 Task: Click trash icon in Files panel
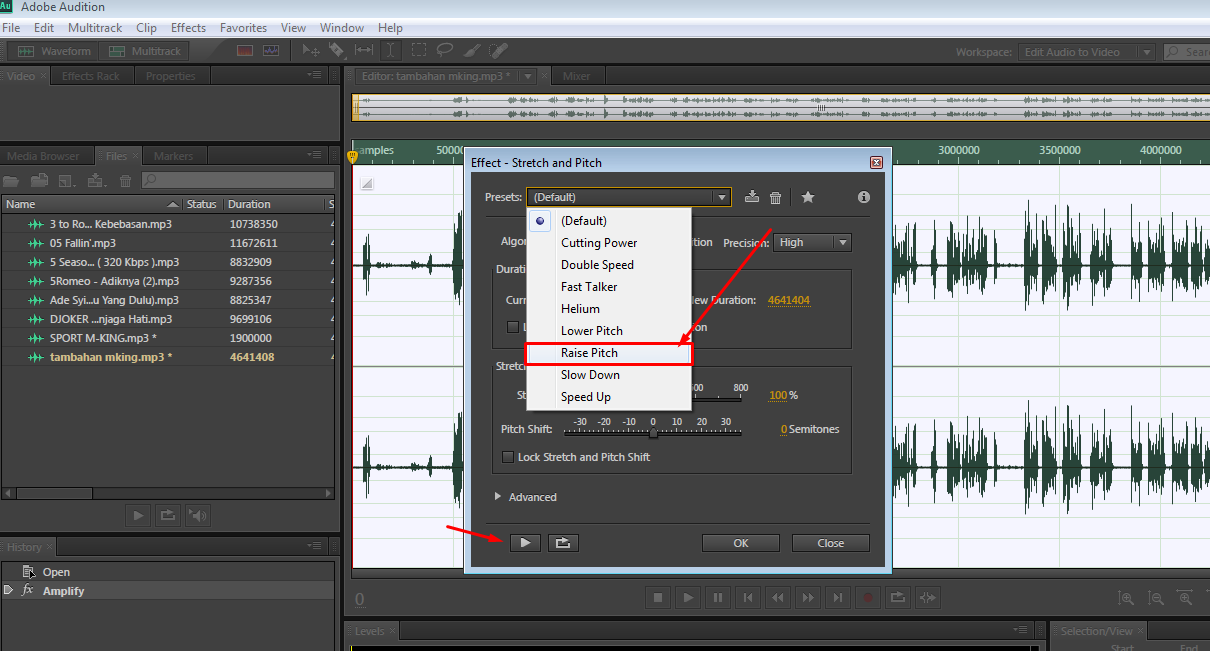(x=126, y=181)
